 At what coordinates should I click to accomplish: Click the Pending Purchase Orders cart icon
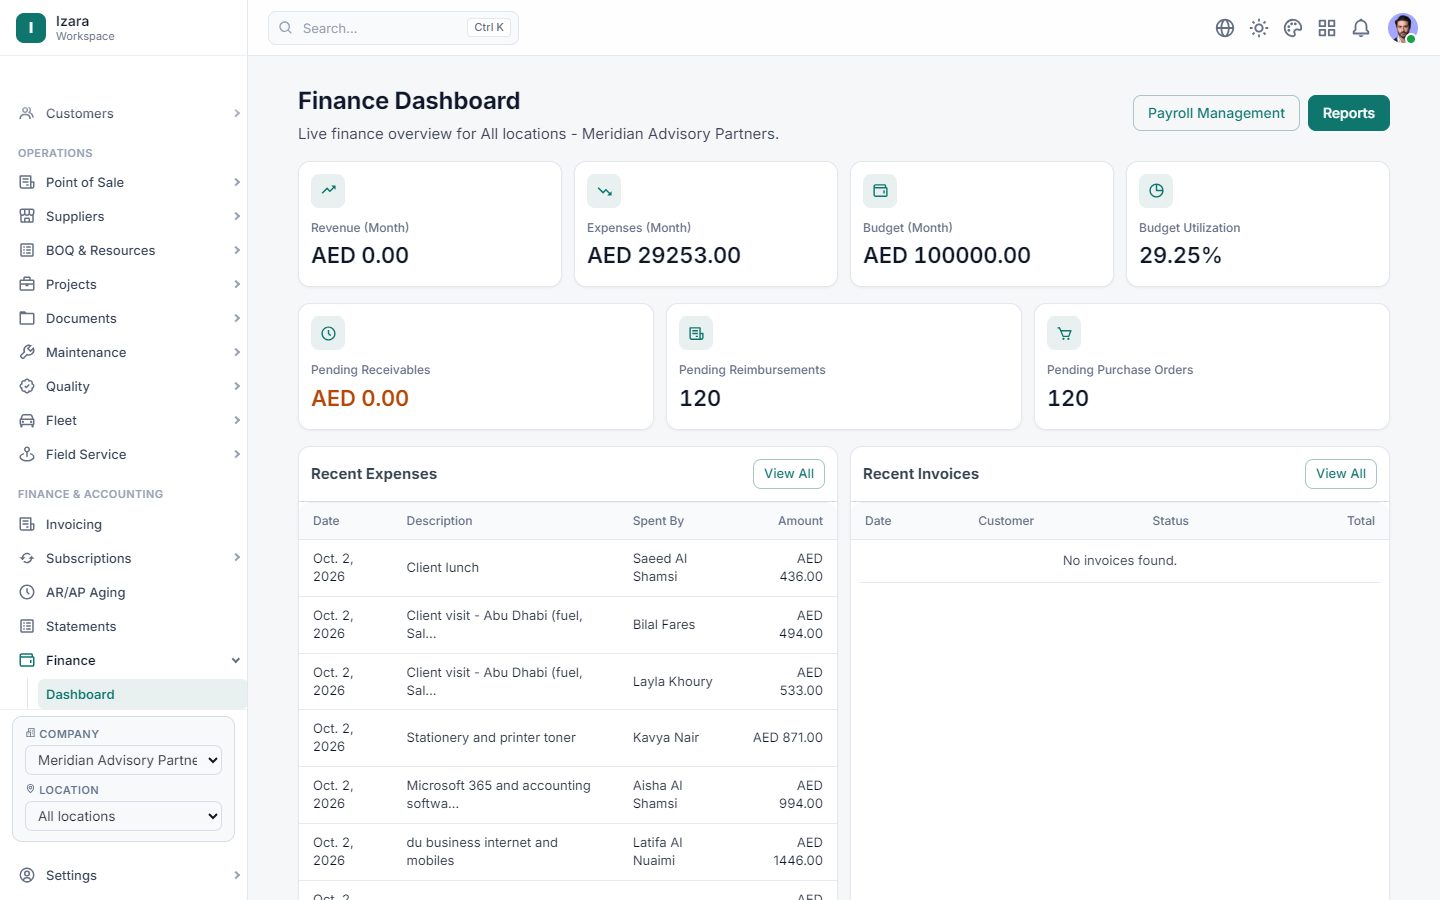click(1064, 333)
